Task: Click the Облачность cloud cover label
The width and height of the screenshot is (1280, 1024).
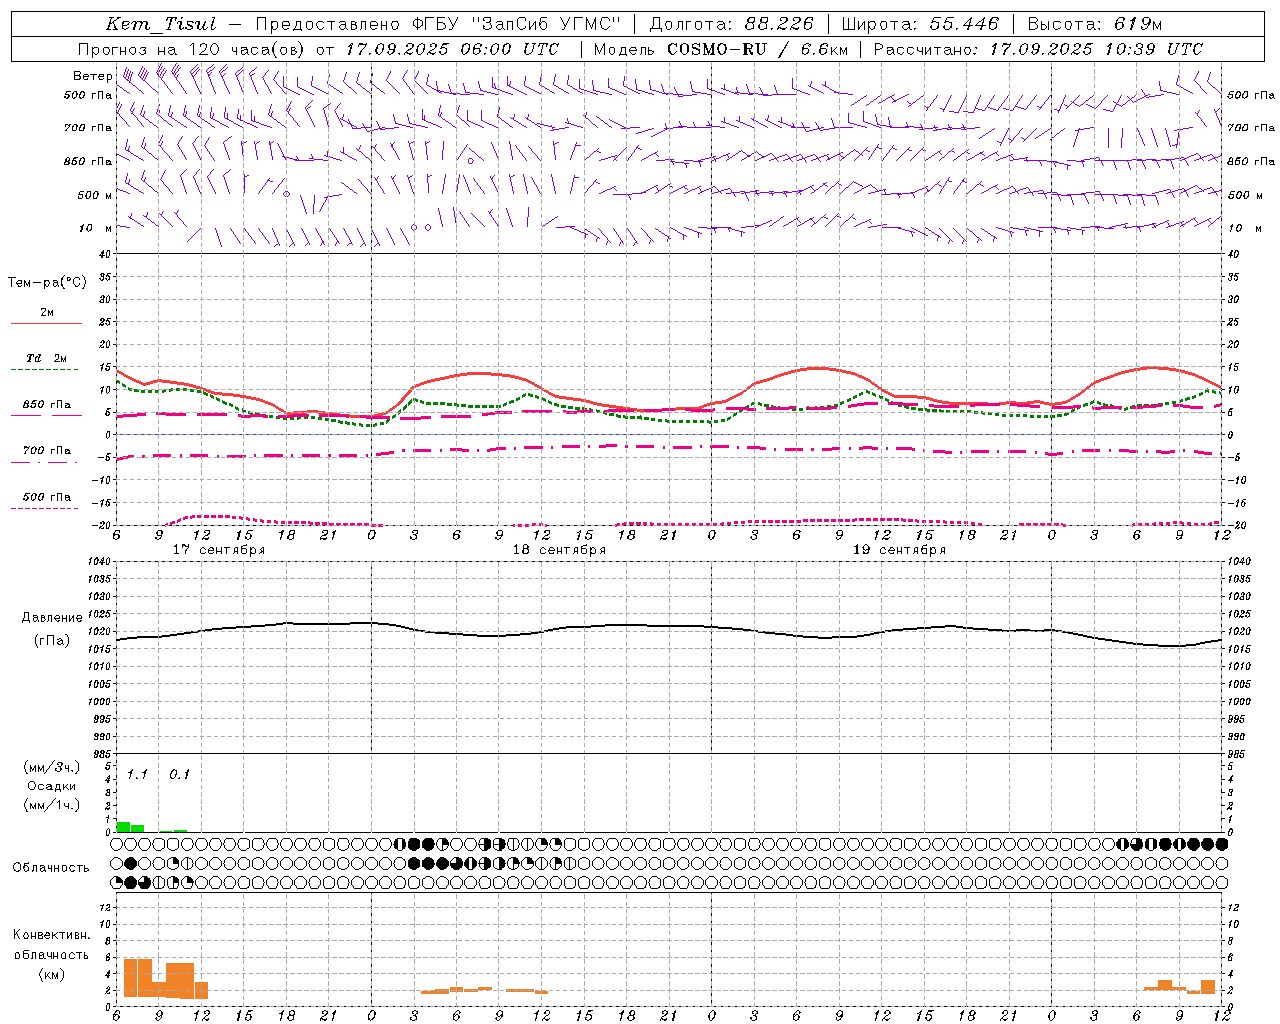Action: click(51, 868)
